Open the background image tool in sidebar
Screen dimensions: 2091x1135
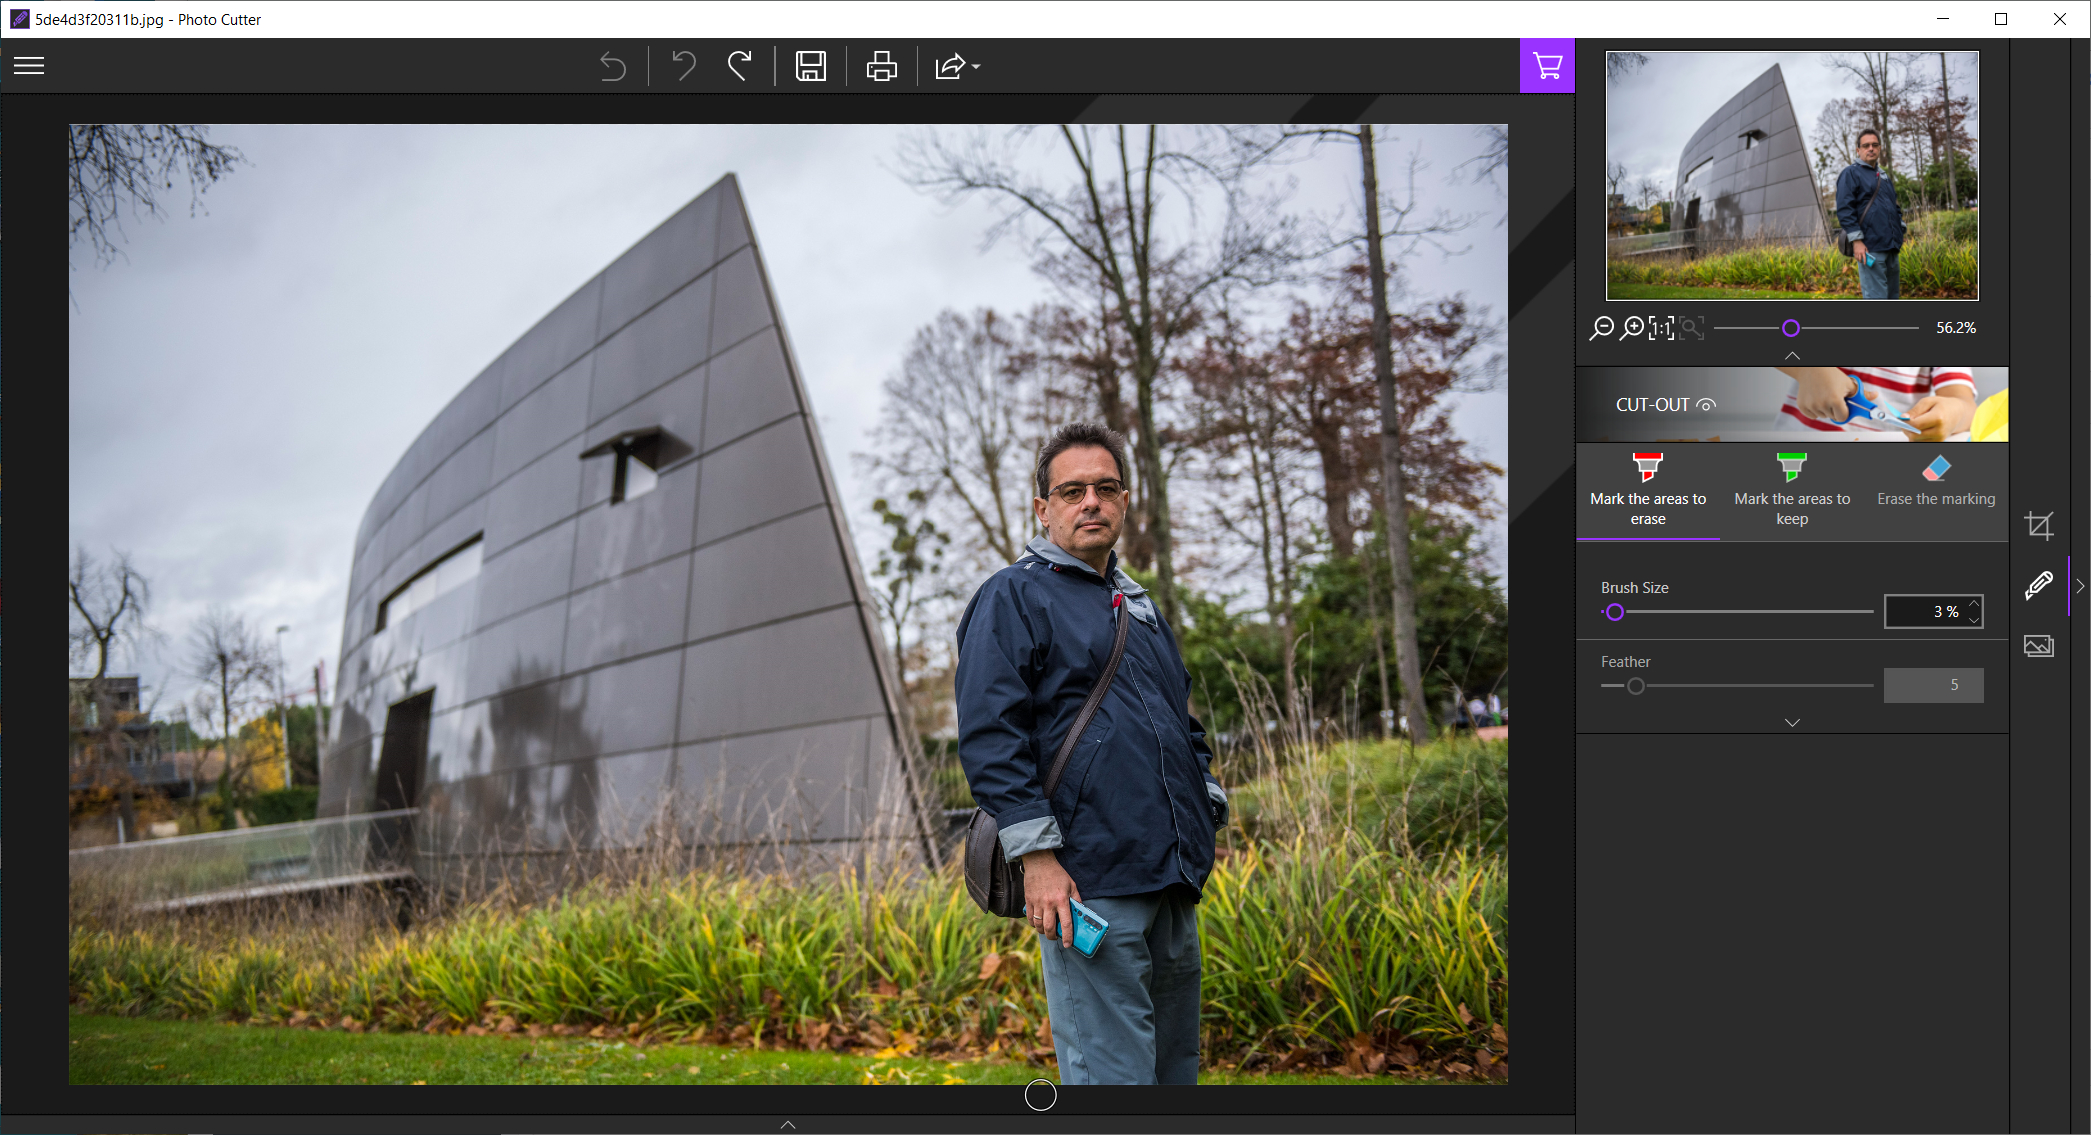coord(2038,646)
